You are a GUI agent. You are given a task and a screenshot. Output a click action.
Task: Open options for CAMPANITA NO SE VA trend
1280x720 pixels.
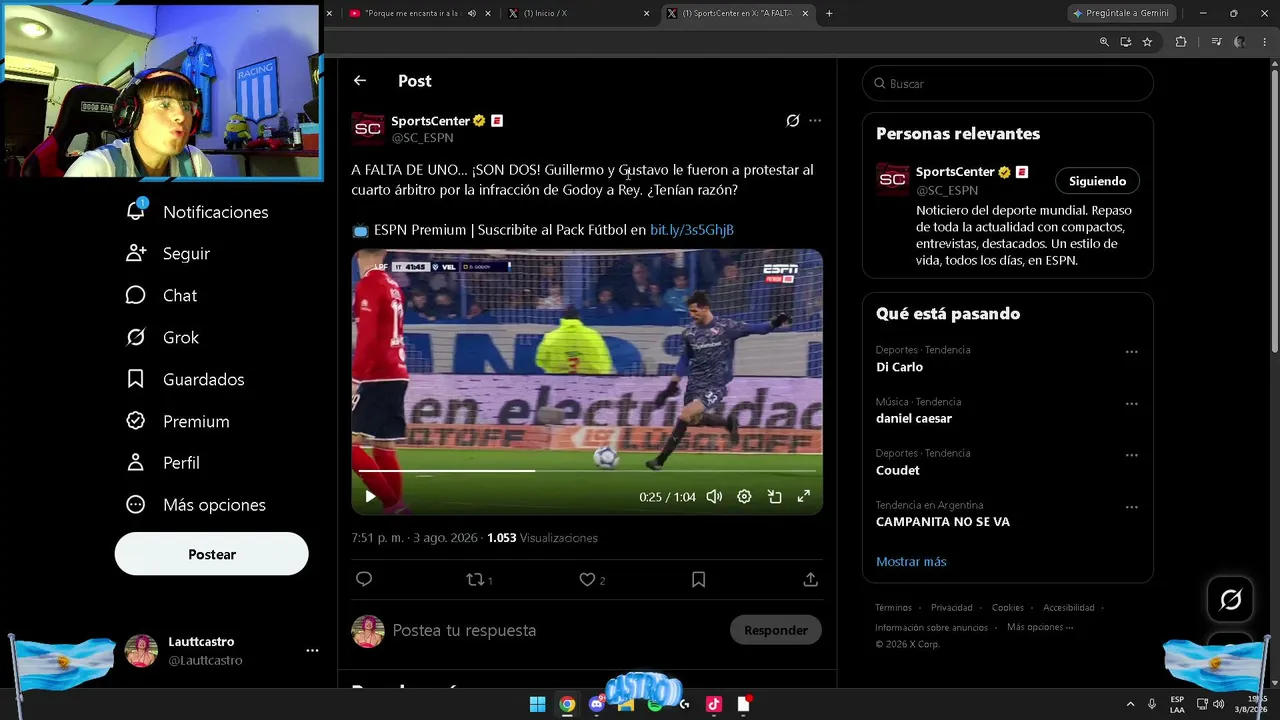pyautogui.click(x=1132, y=507)
